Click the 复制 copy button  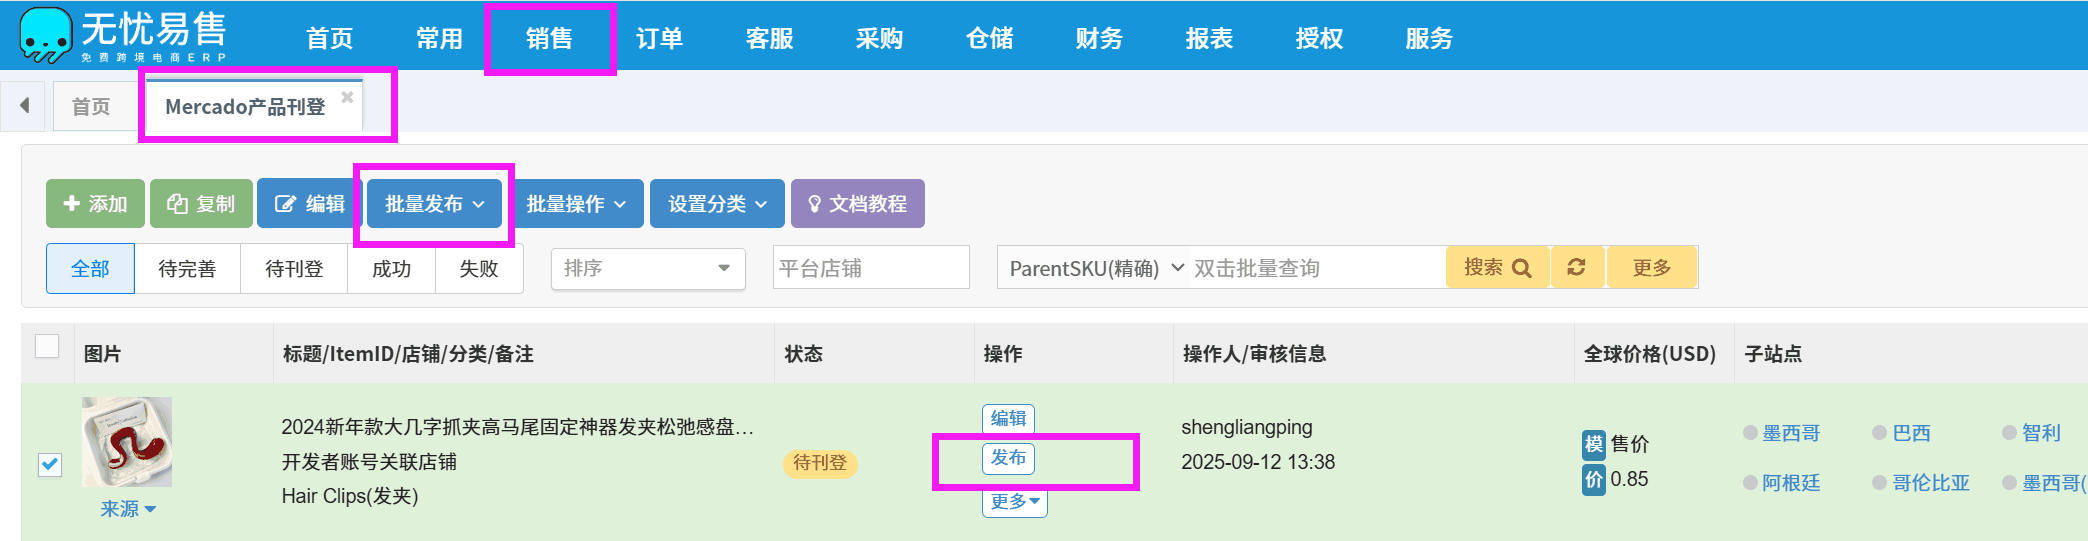point(201,204)
